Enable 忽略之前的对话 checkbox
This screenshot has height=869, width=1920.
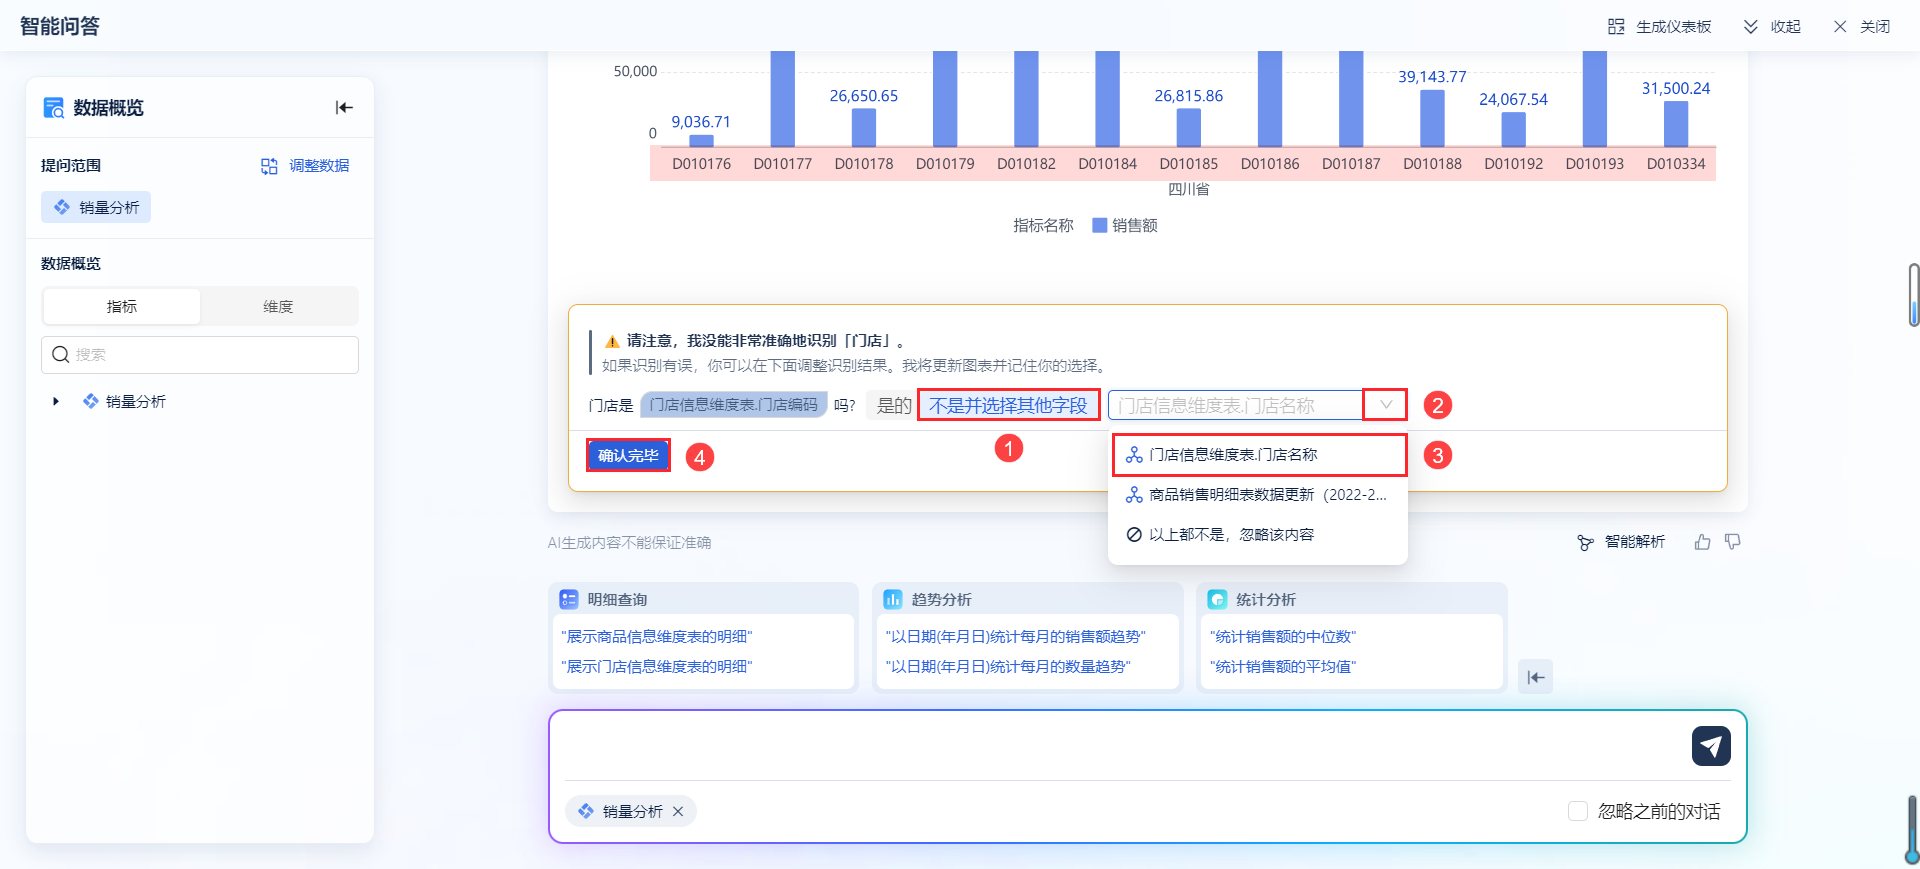[x=1578, y=812]
